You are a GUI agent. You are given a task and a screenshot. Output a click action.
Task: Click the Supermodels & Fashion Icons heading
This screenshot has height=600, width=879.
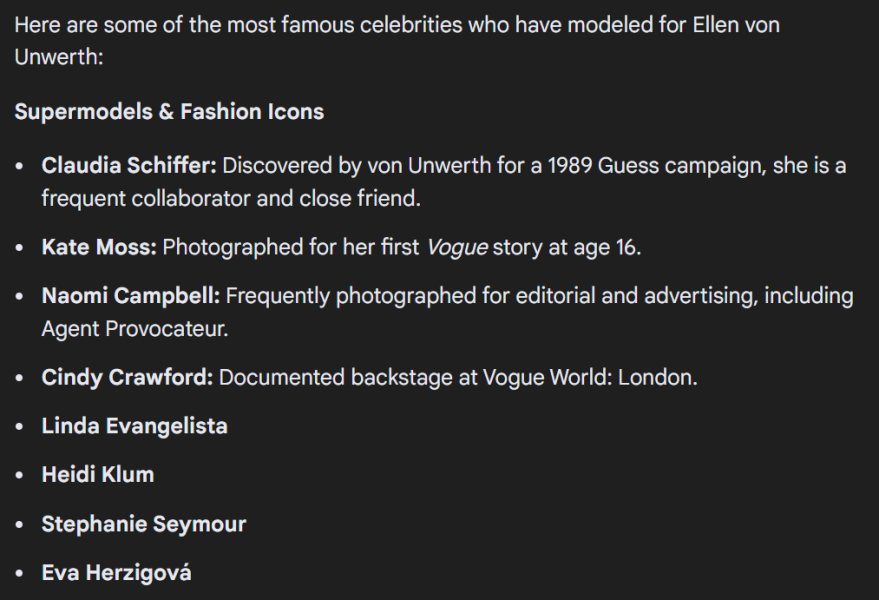pos(169,111)
